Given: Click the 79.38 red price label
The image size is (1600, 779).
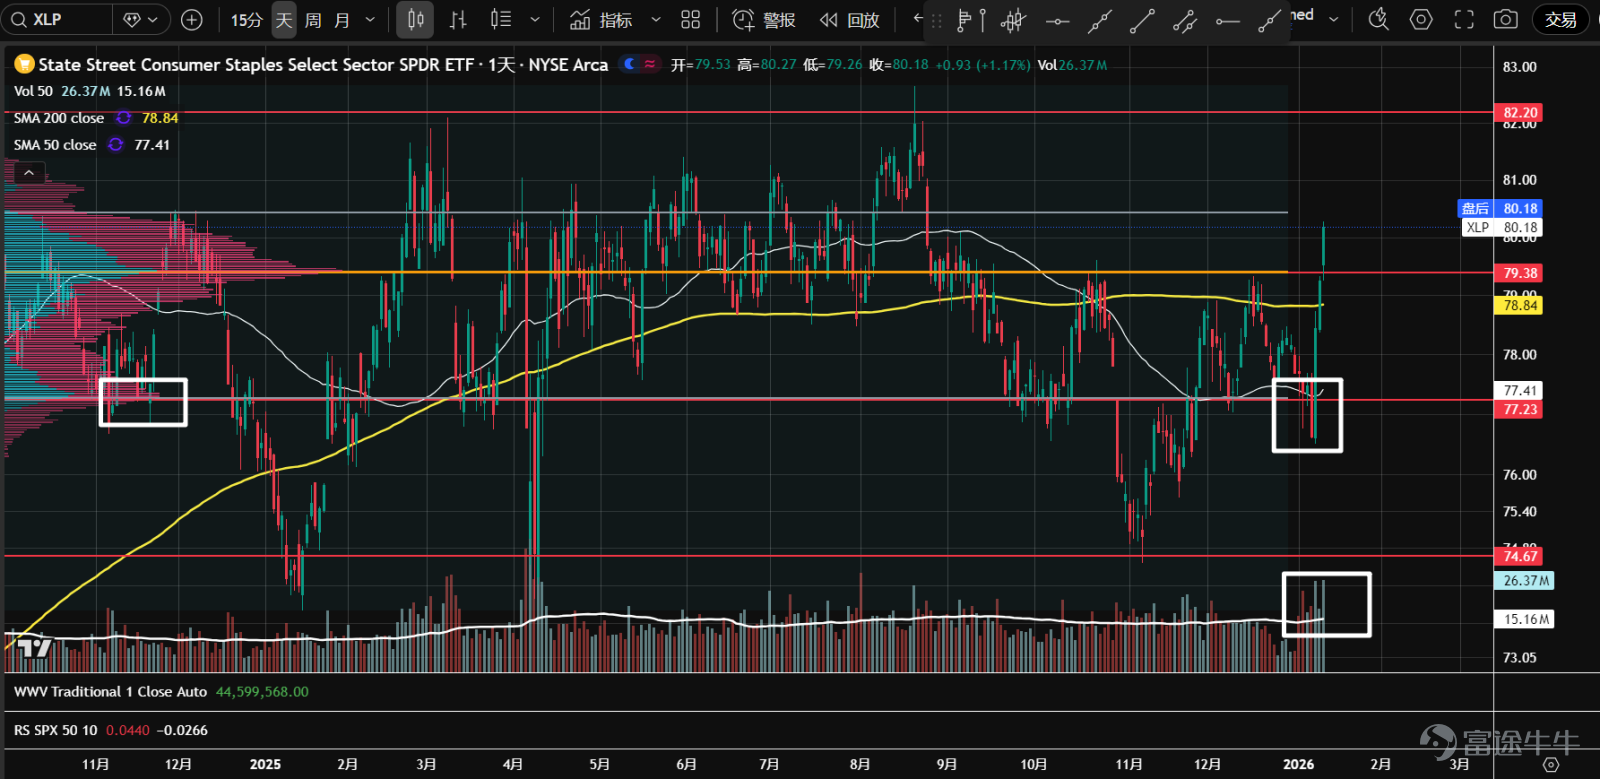Looking at the screenshot, I should coord(1518,273).
